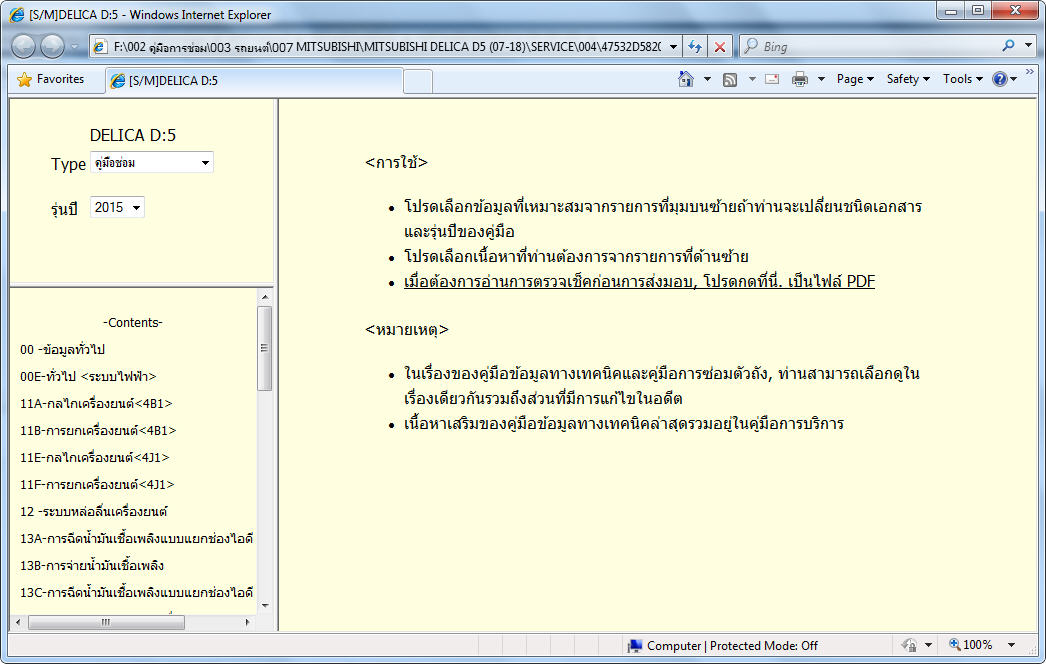1046x664 pixels.
Task: Open the รุ่นปี dropdown showing 2015
Action: (117, 208)
